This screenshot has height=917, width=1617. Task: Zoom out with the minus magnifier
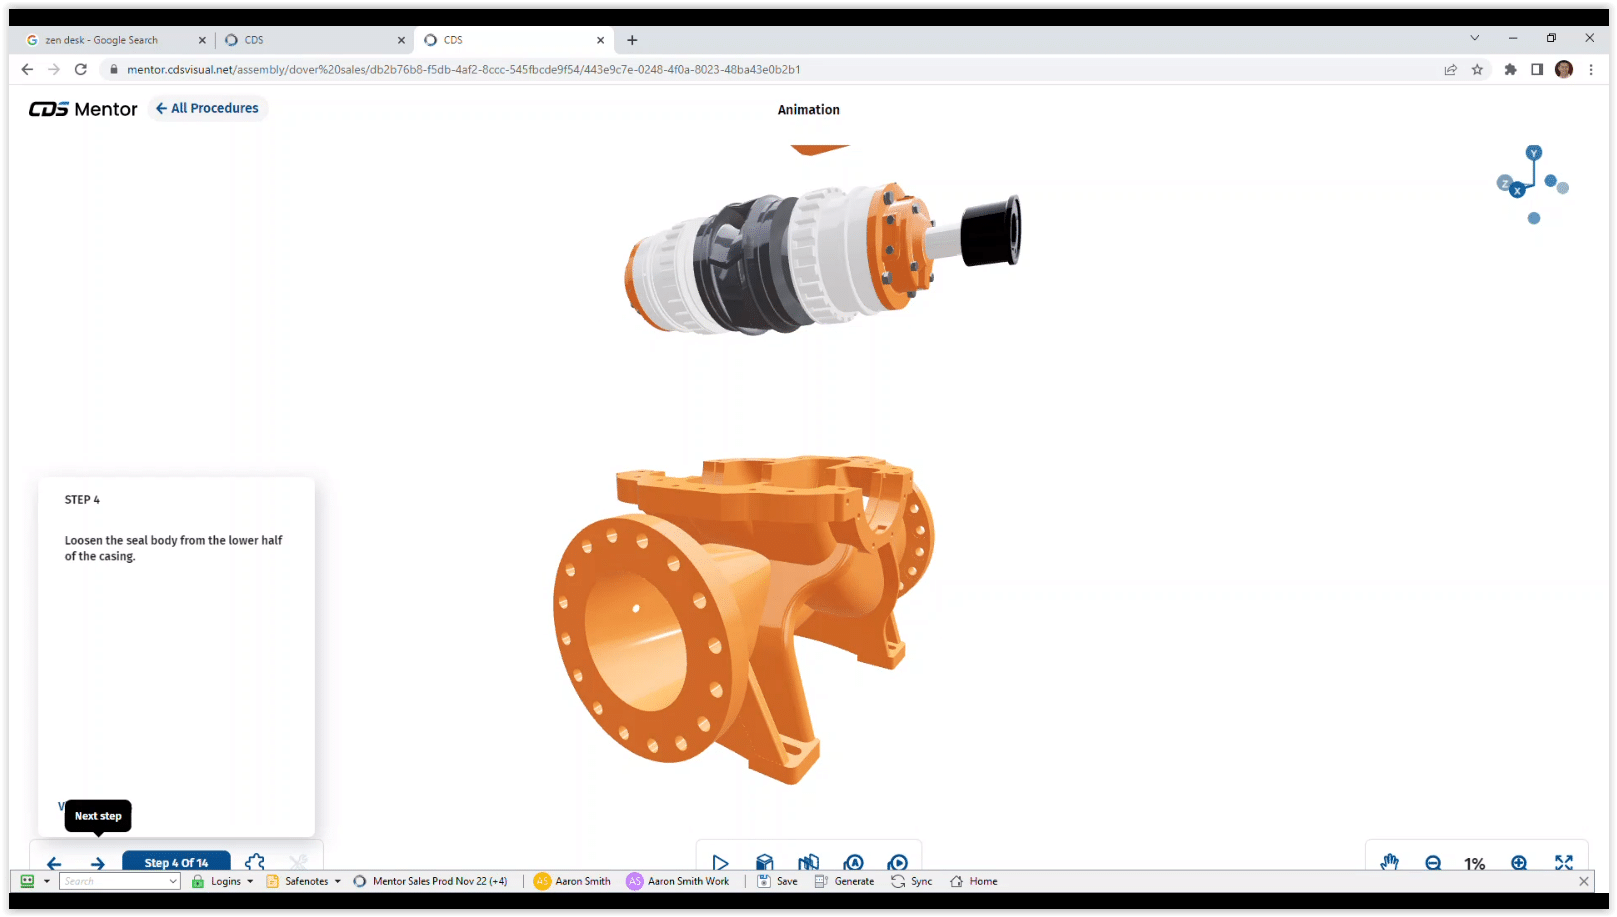(x=1433, y=862)
